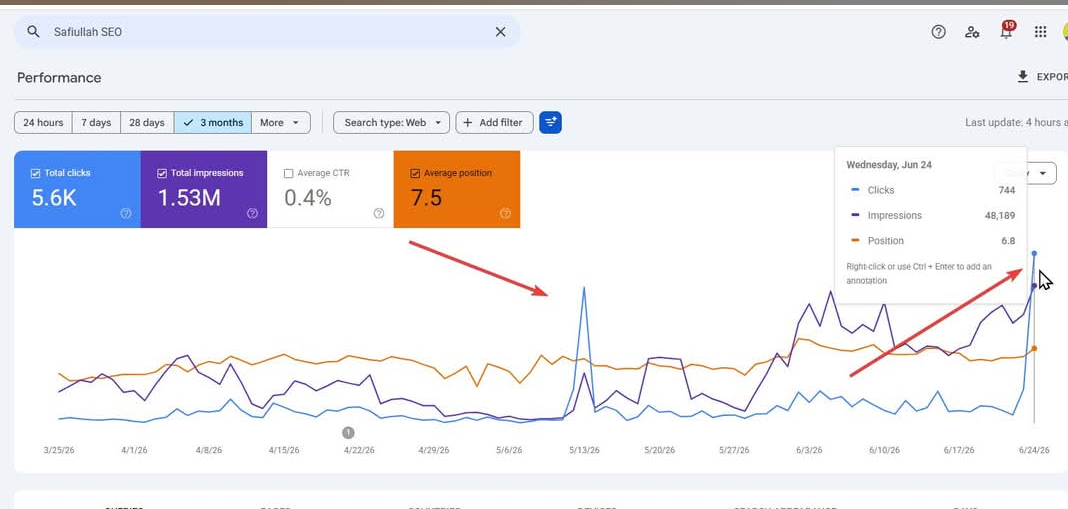Click the blue filter options icon
This screenshot has height=509, width=1068.
coord(550,123)
